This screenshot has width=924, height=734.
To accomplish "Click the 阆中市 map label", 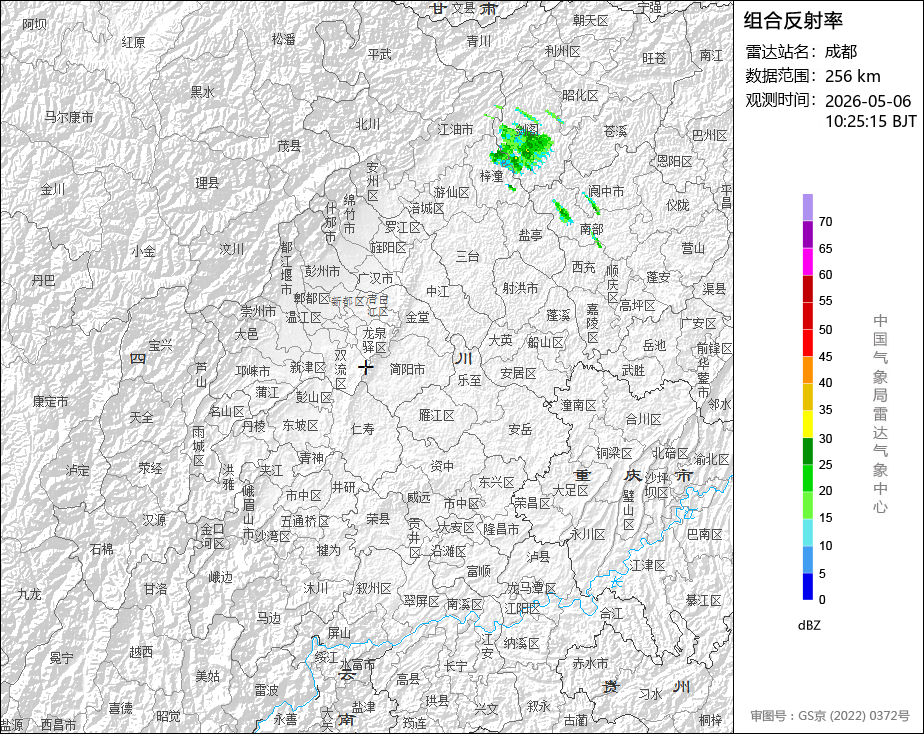I will pos(606,191).
